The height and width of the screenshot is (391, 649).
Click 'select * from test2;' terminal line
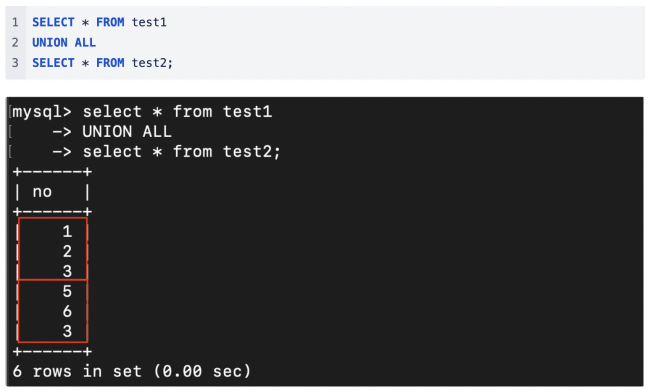click(182, 151)
